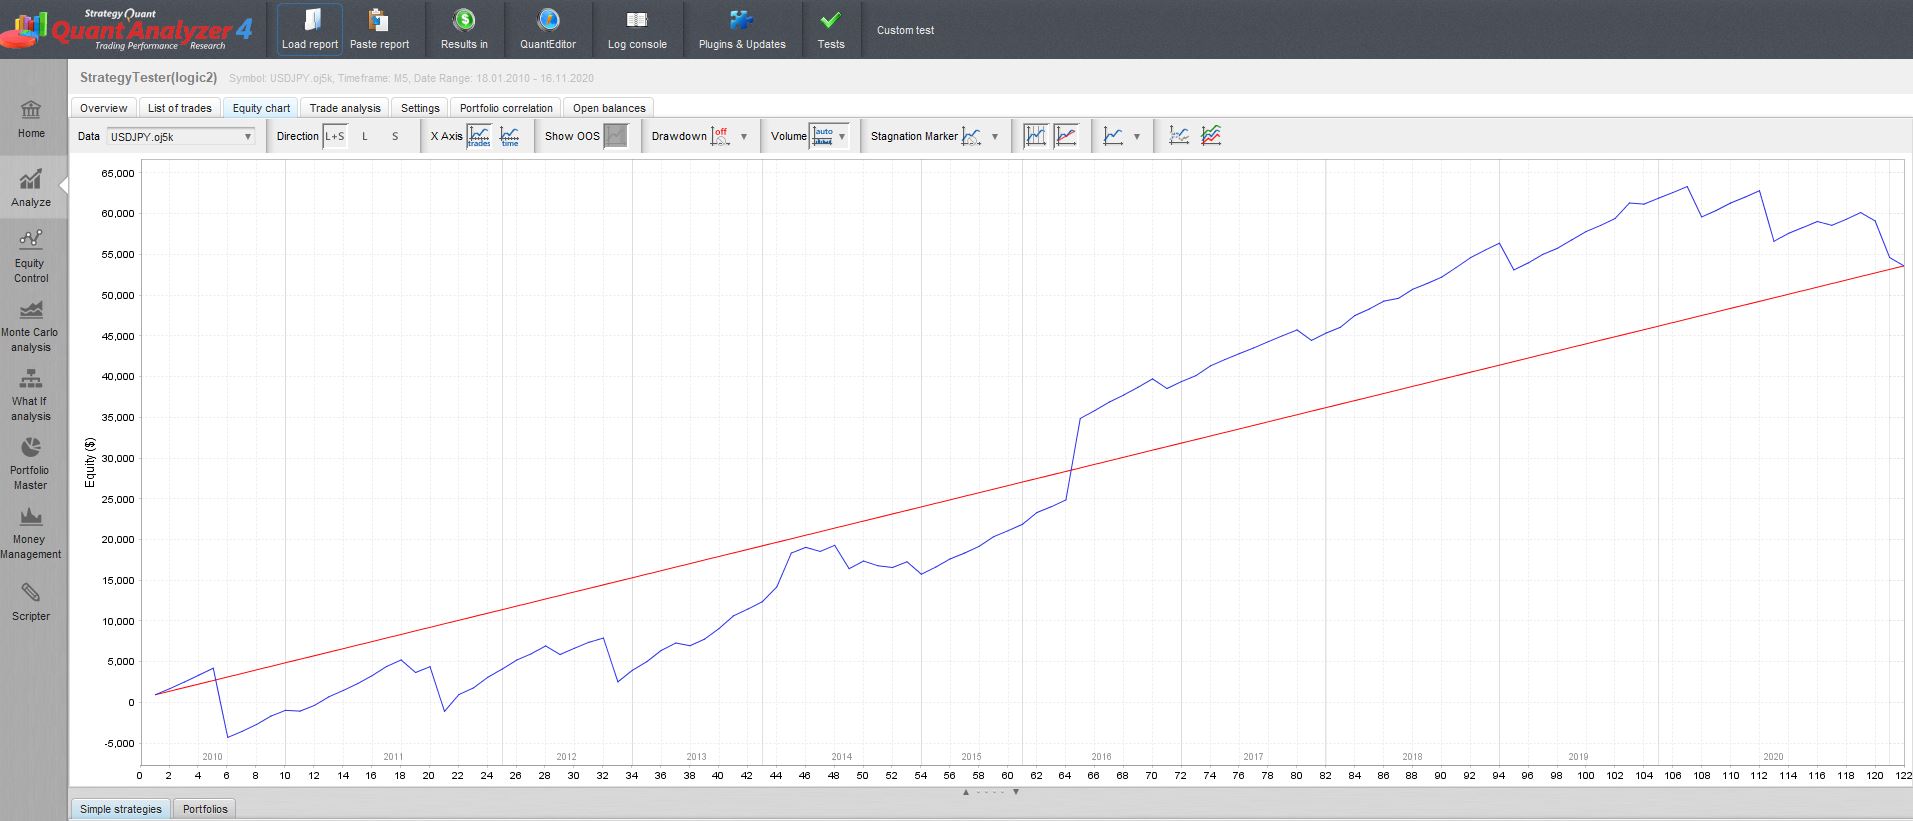Toggle the Drawdown off icon
Screen dimensions: 1913x821
(x=721, y=136)
